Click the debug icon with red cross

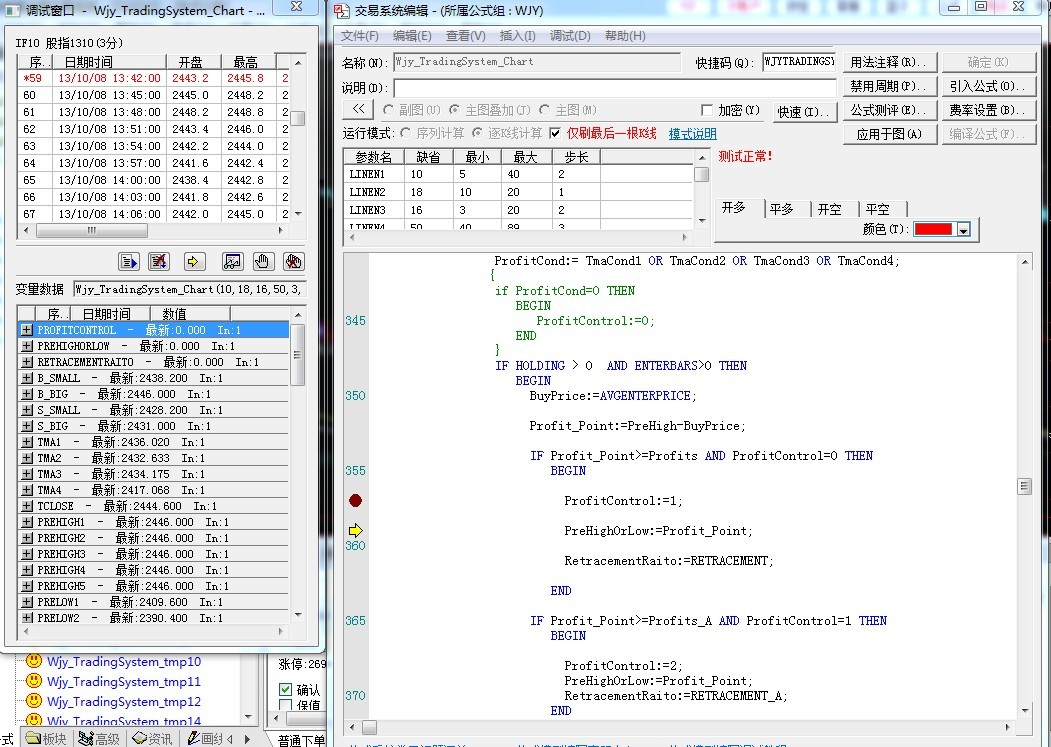tap(158, 261)
